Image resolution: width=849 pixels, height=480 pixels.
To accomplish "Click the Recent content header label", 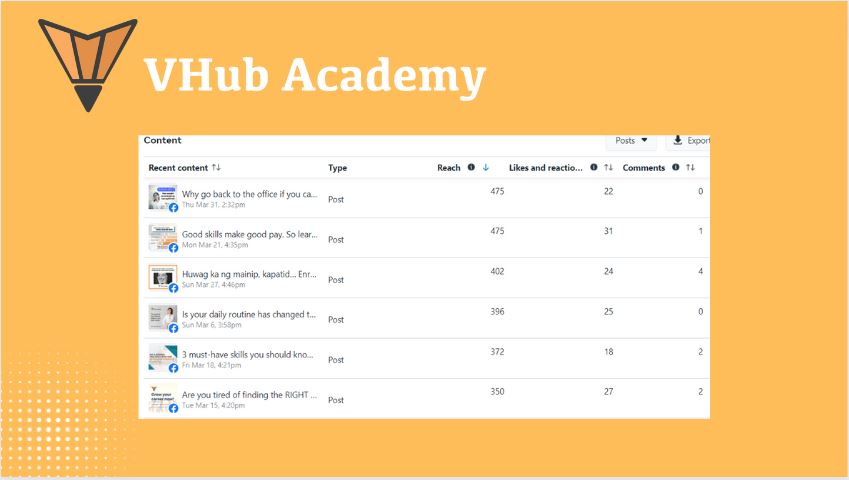I will [x=178, y=168].
